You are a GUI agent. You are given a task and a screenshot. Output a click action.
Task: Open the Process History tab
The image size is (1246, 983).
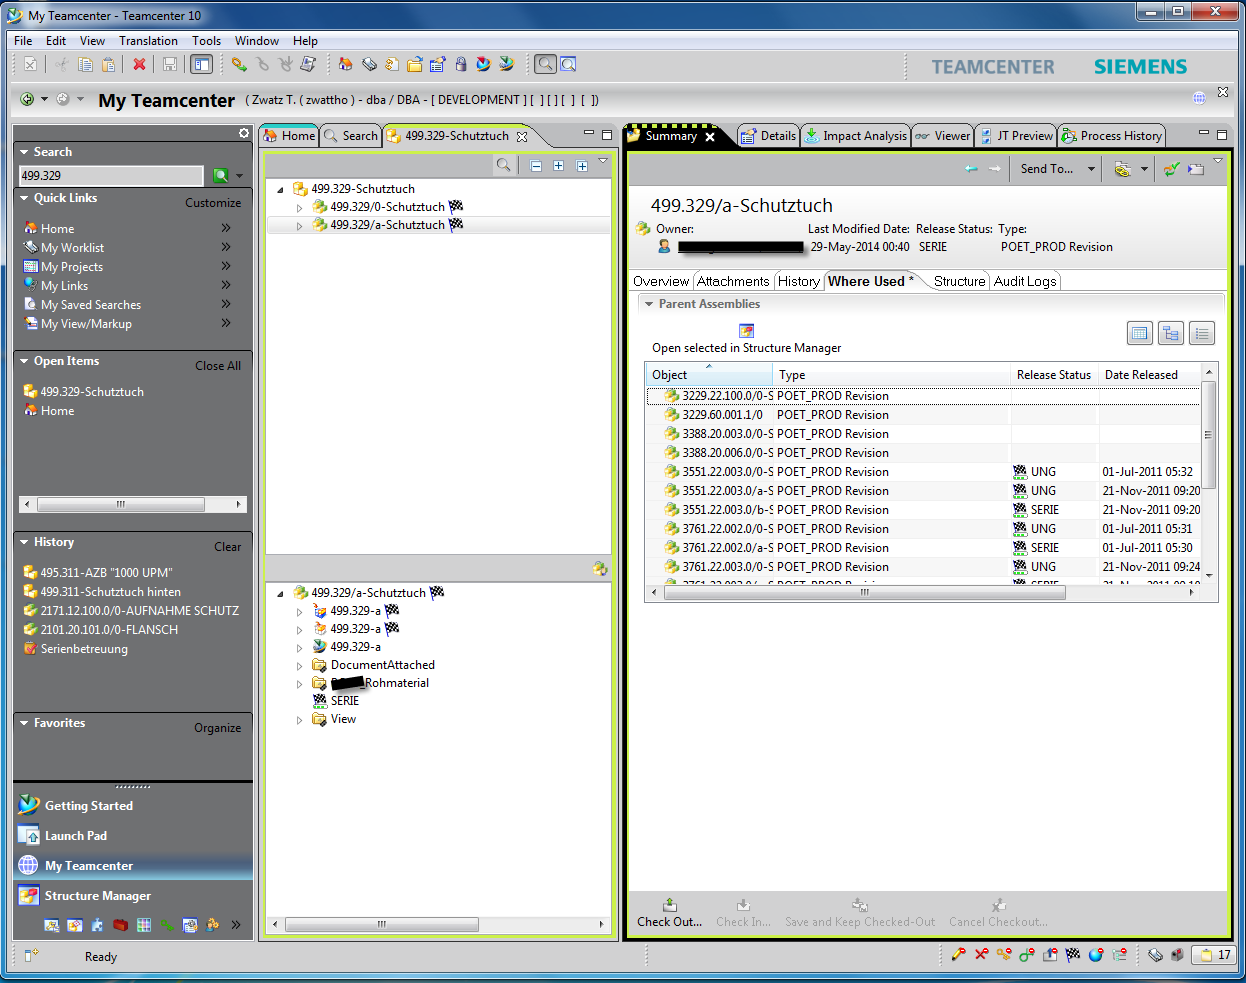coord(1113,136)
